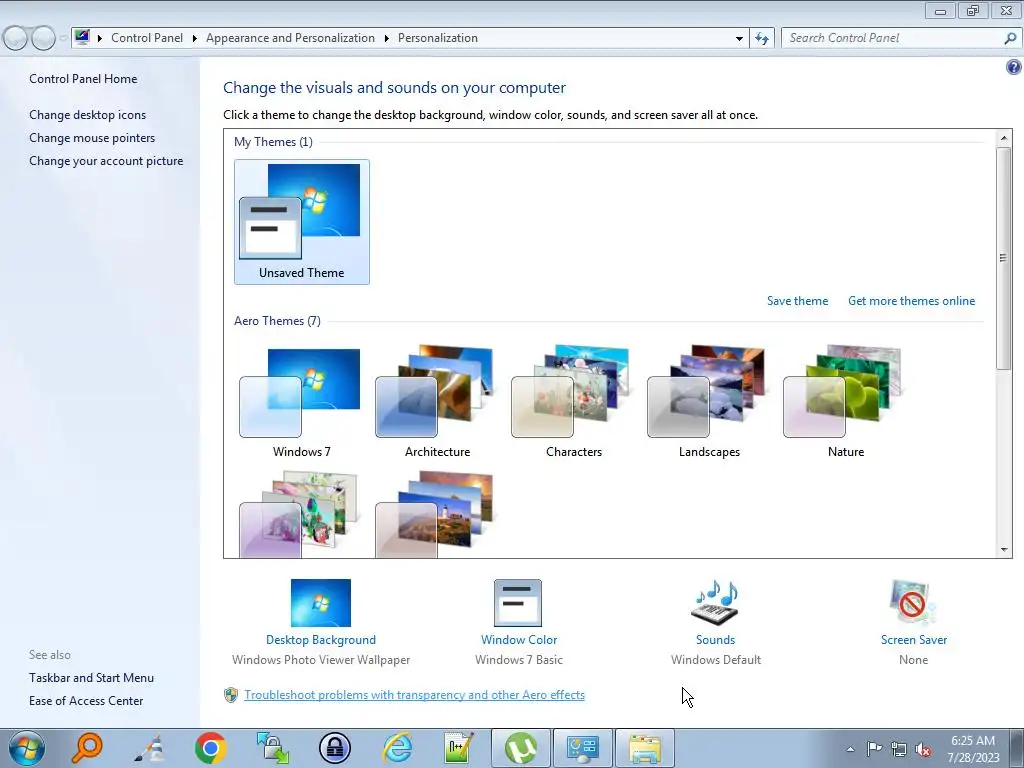
Task: Expand arrow before Control Panel breadcrumb
Action: pos(100,39)
